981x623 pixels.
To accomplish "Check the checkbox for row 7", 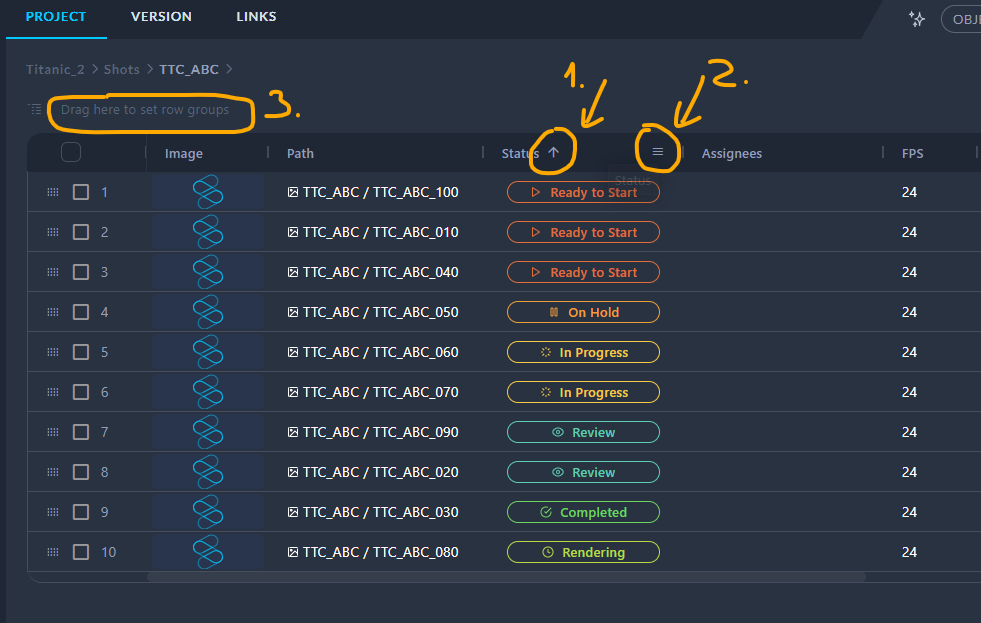I will point(81,432).
